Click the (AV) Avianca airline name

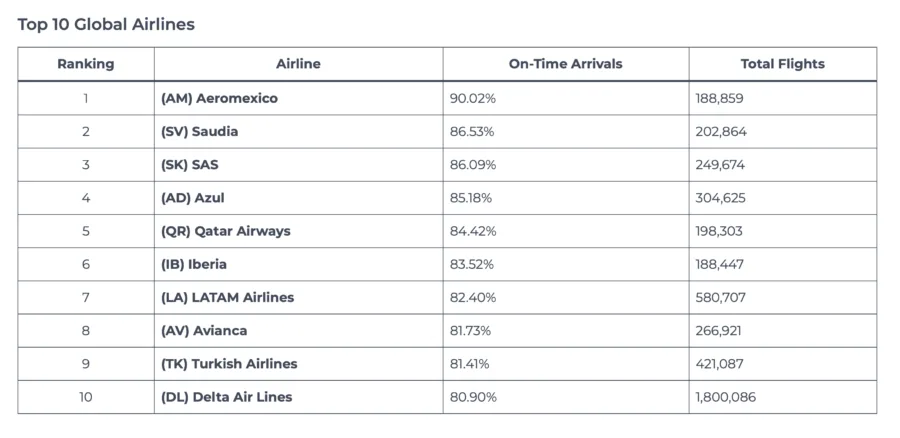[x=204, y=330]
